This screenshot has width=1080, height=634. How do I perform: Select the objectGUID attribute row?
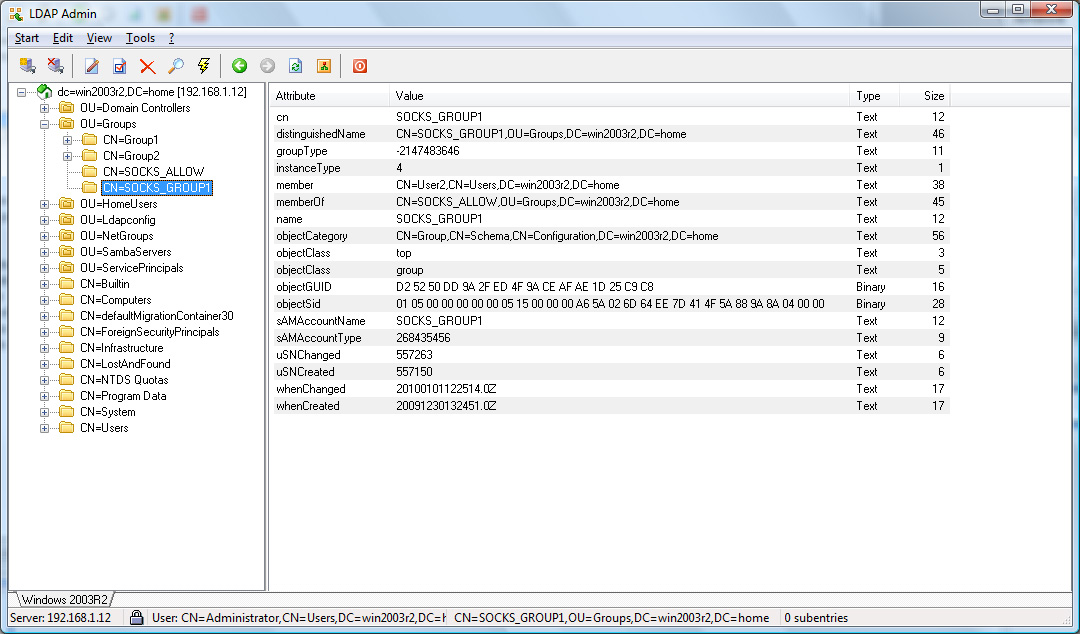click(x=610, y=287)
